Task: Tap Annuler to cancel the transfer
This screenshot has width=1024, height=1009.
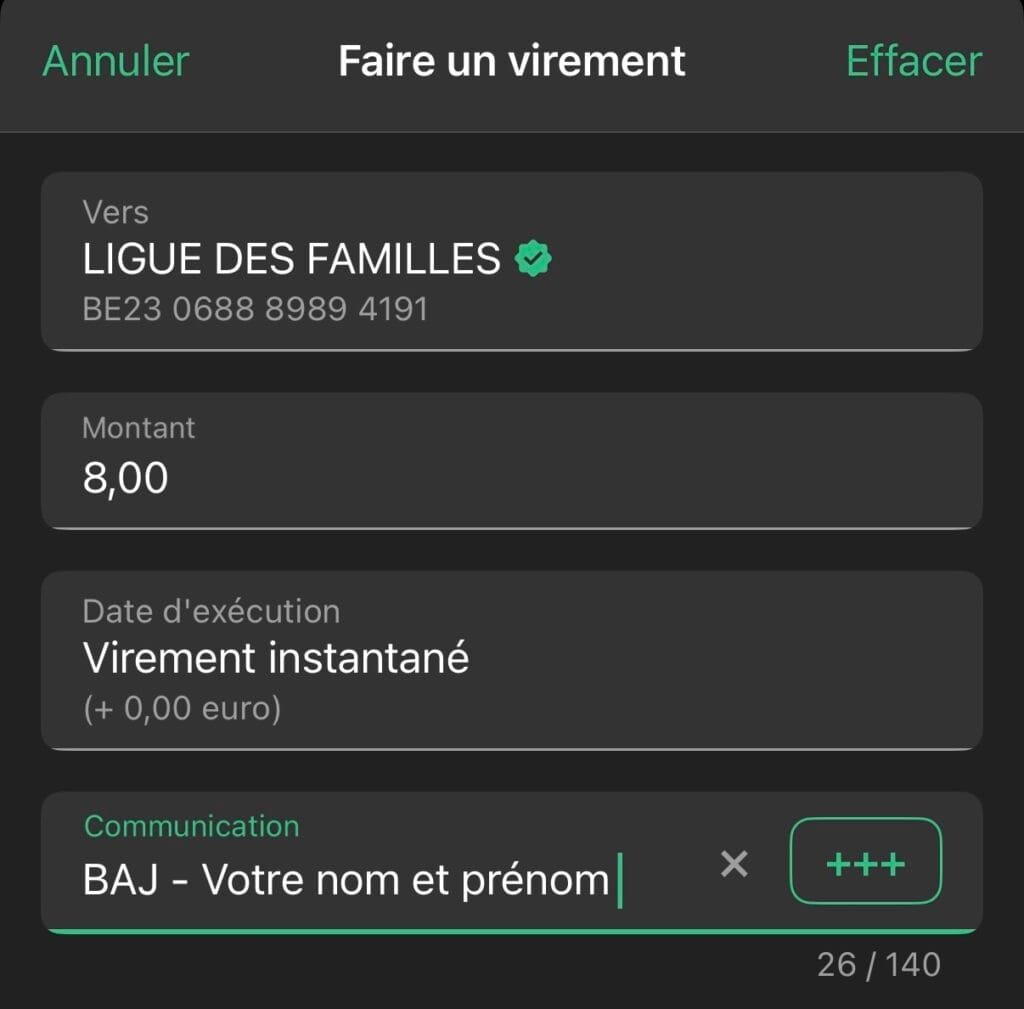Action: 116,61
